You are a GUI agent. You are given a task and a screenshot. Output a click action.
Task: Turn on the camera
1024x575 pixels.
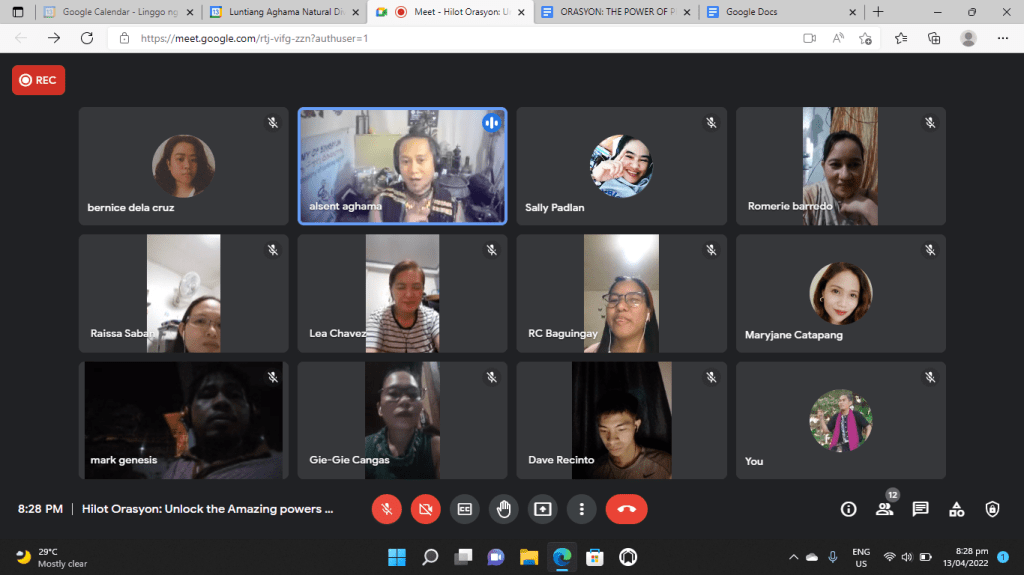point(426,509)
